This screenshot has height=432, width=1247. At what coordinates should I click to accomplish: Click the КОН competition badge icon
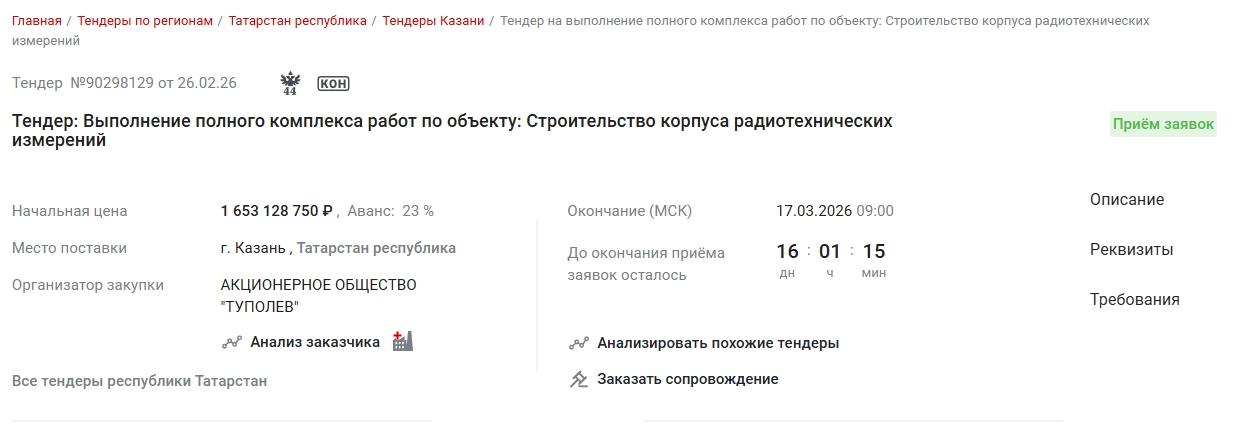coord(333,83)
